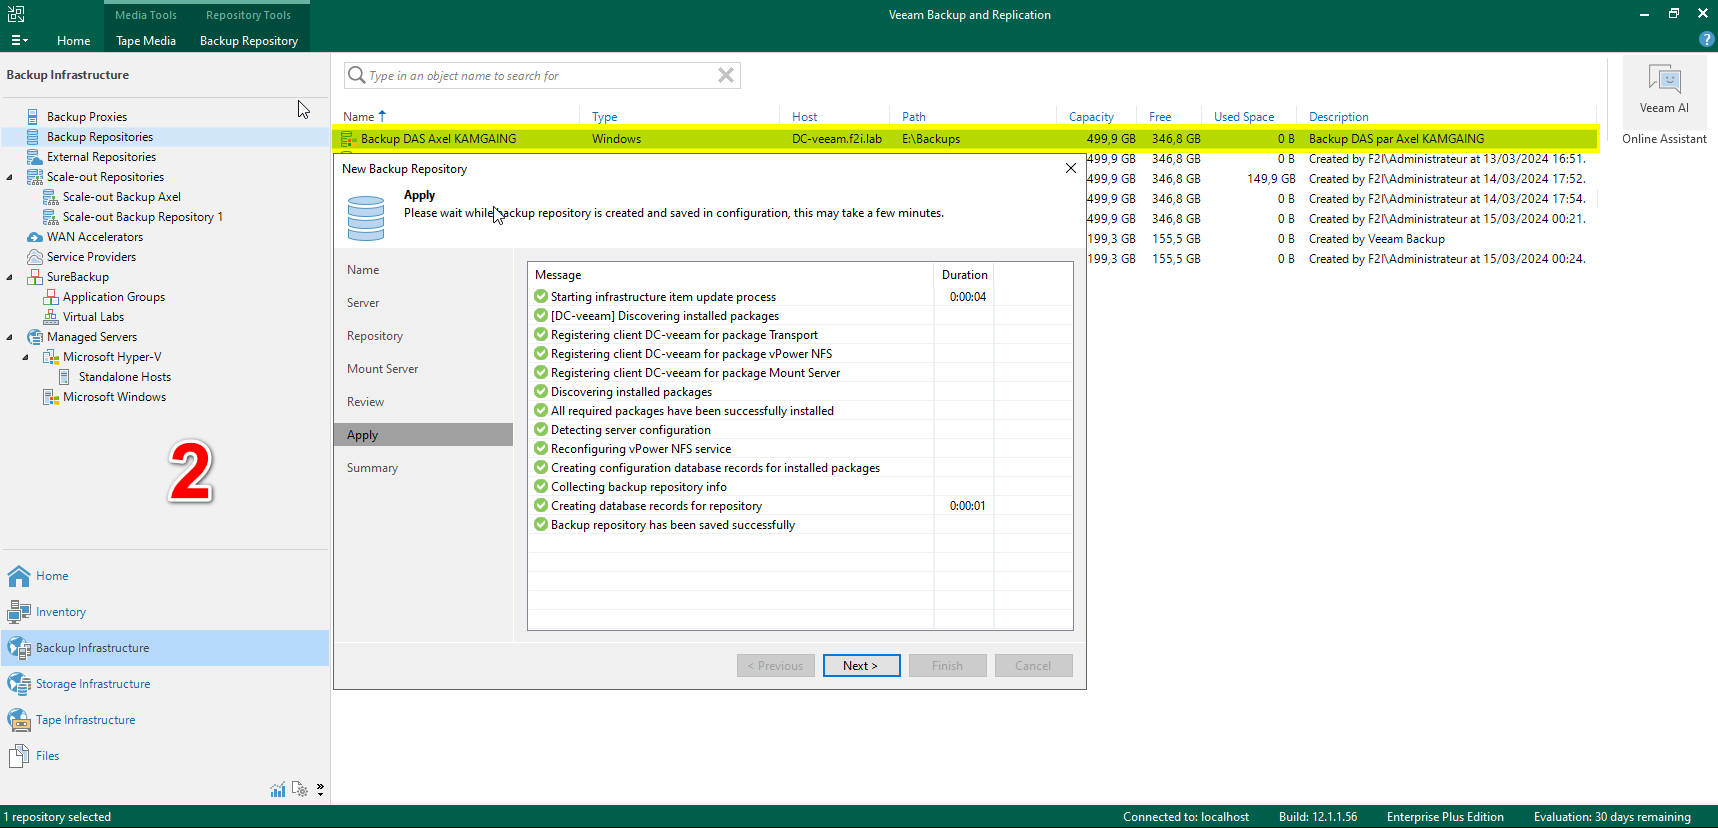Collapse the SureBackup tree node
The width and height of the screenshot is (1718, 828).
10,277
